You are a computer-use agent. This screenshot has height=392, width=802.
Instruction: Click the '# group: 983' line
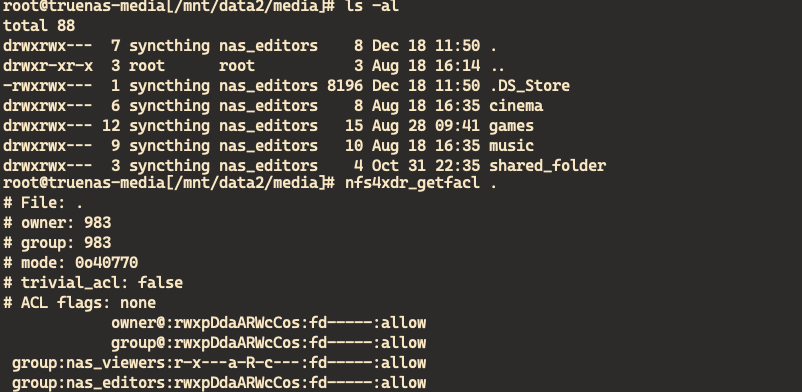click(57, 243)
